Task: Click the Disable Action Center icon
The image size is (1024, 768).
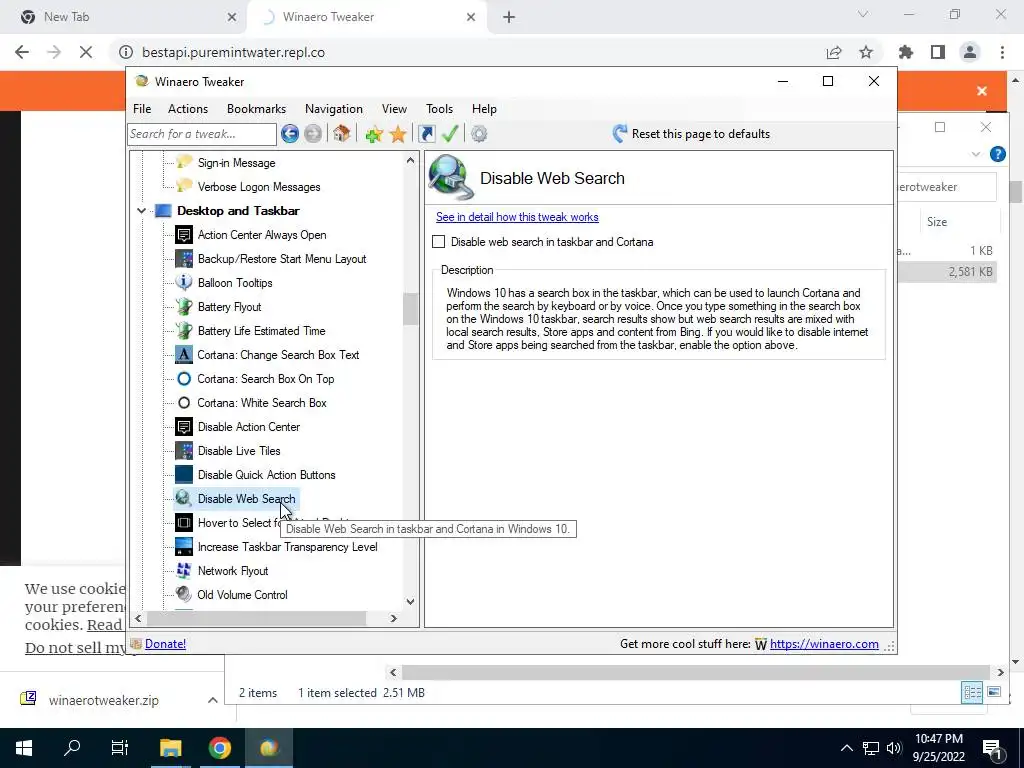Action: coord(184,426)
